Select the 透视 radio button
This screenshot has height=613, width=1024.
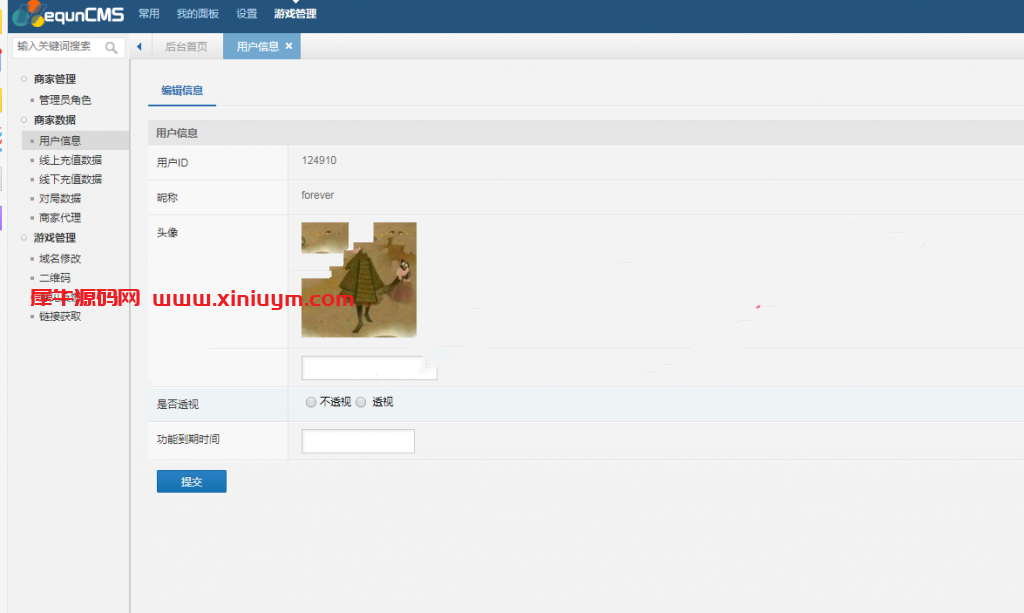pyautogui.click(x=362, y=402)
